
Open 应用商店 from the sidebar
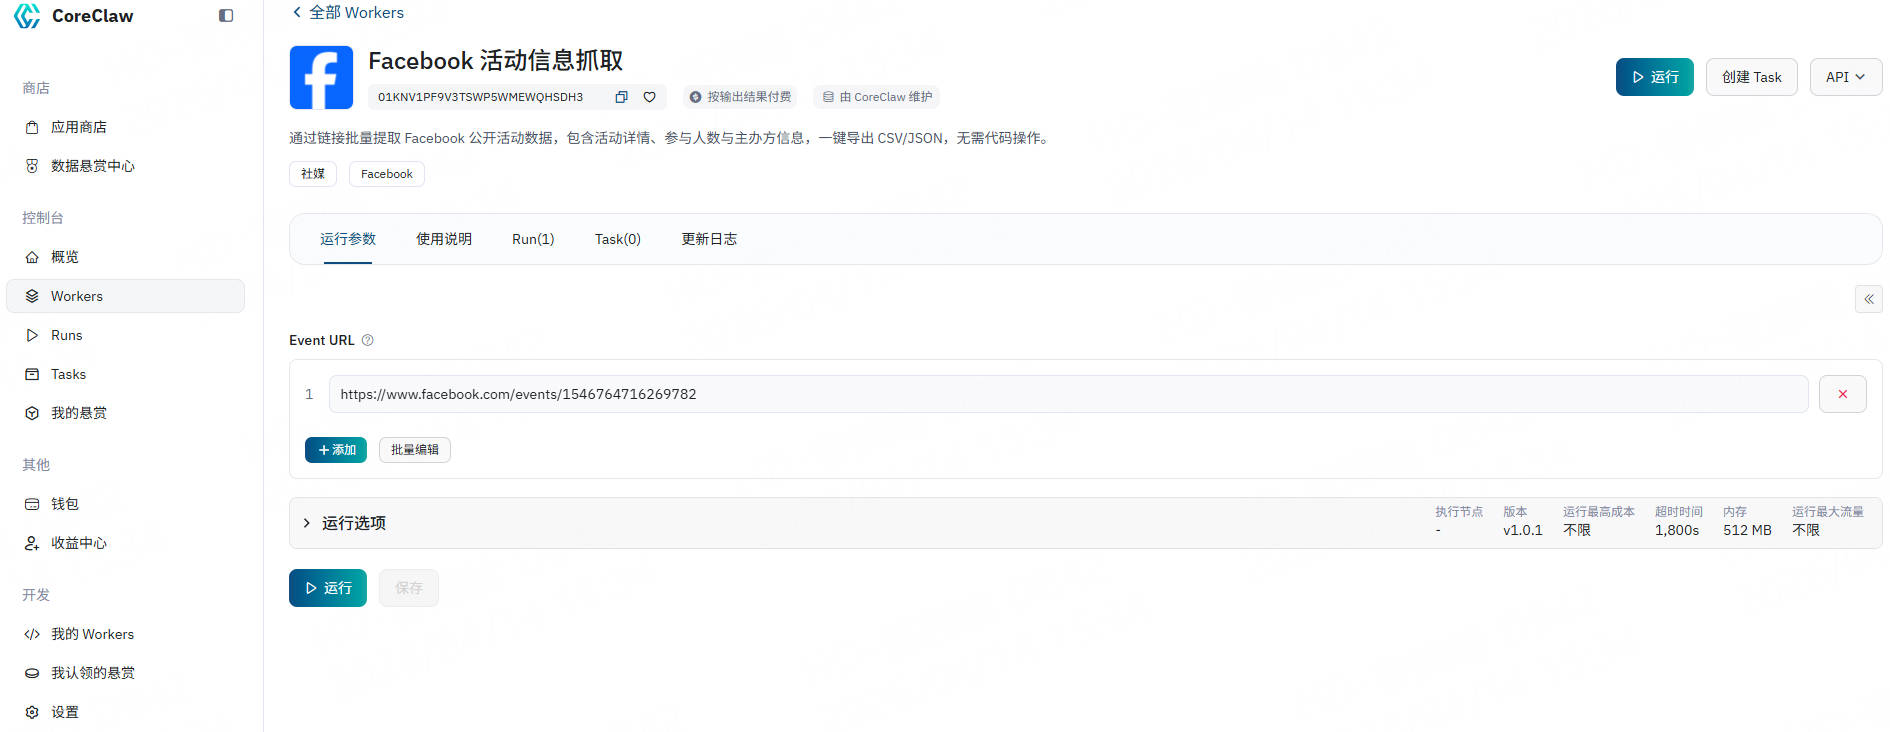79,127
